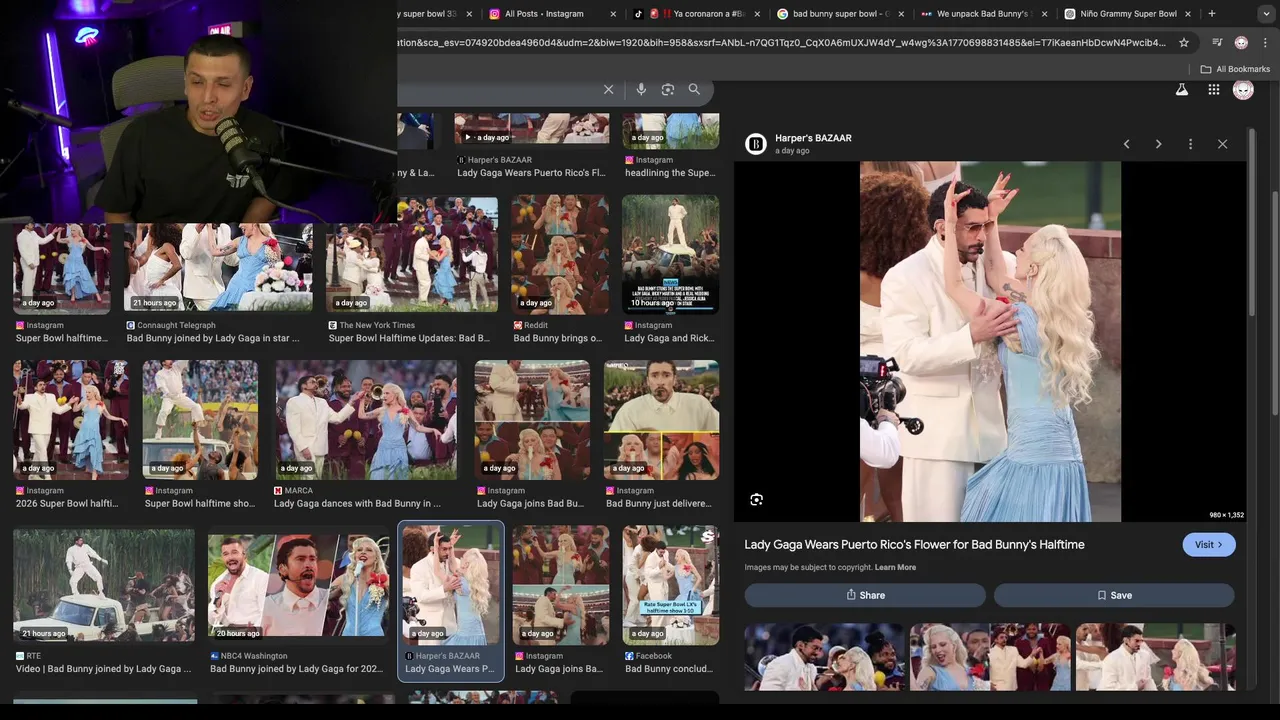Switch to We unpack Bad Bunny's tab
The height and width of the screenshot is (720, 1280).
click(x=982, y=14)
